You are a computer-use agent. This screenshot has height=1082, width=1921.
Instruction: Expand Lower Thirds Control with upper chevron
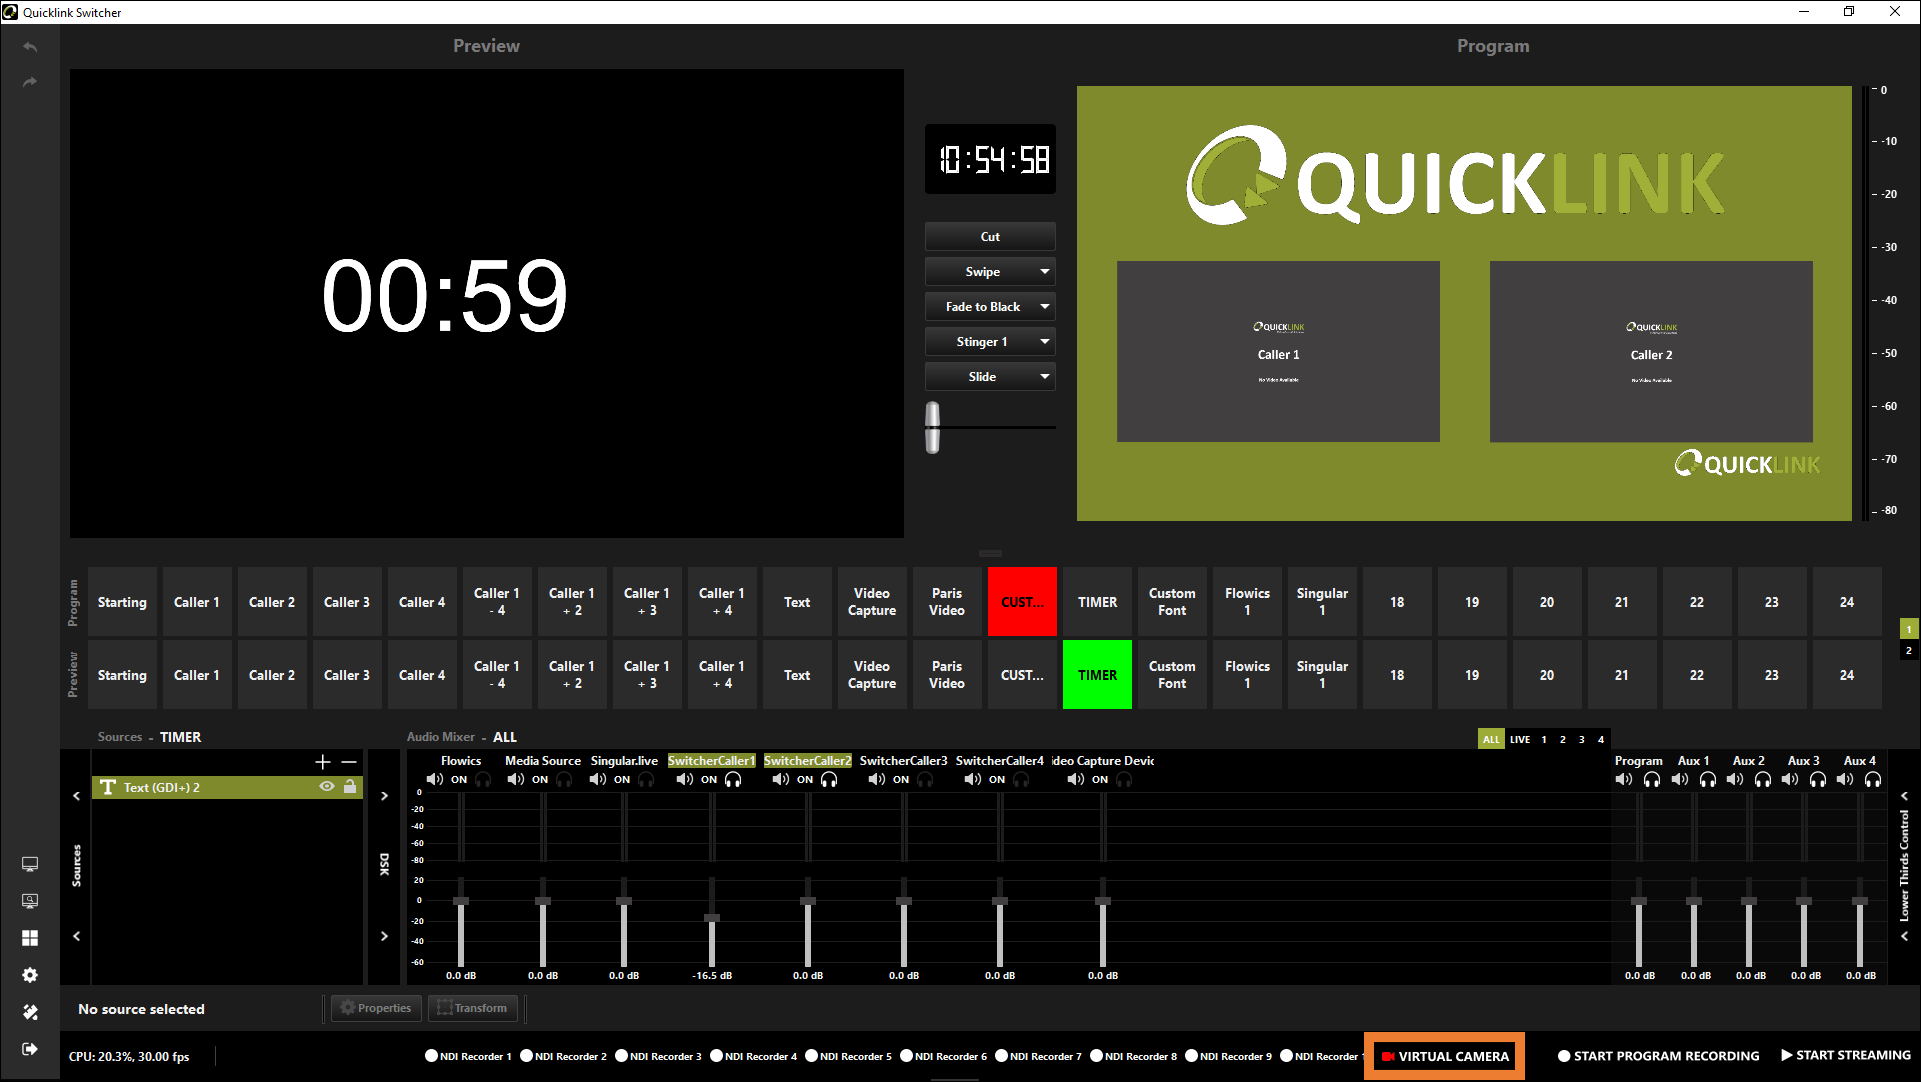[x=1904, y=796]
